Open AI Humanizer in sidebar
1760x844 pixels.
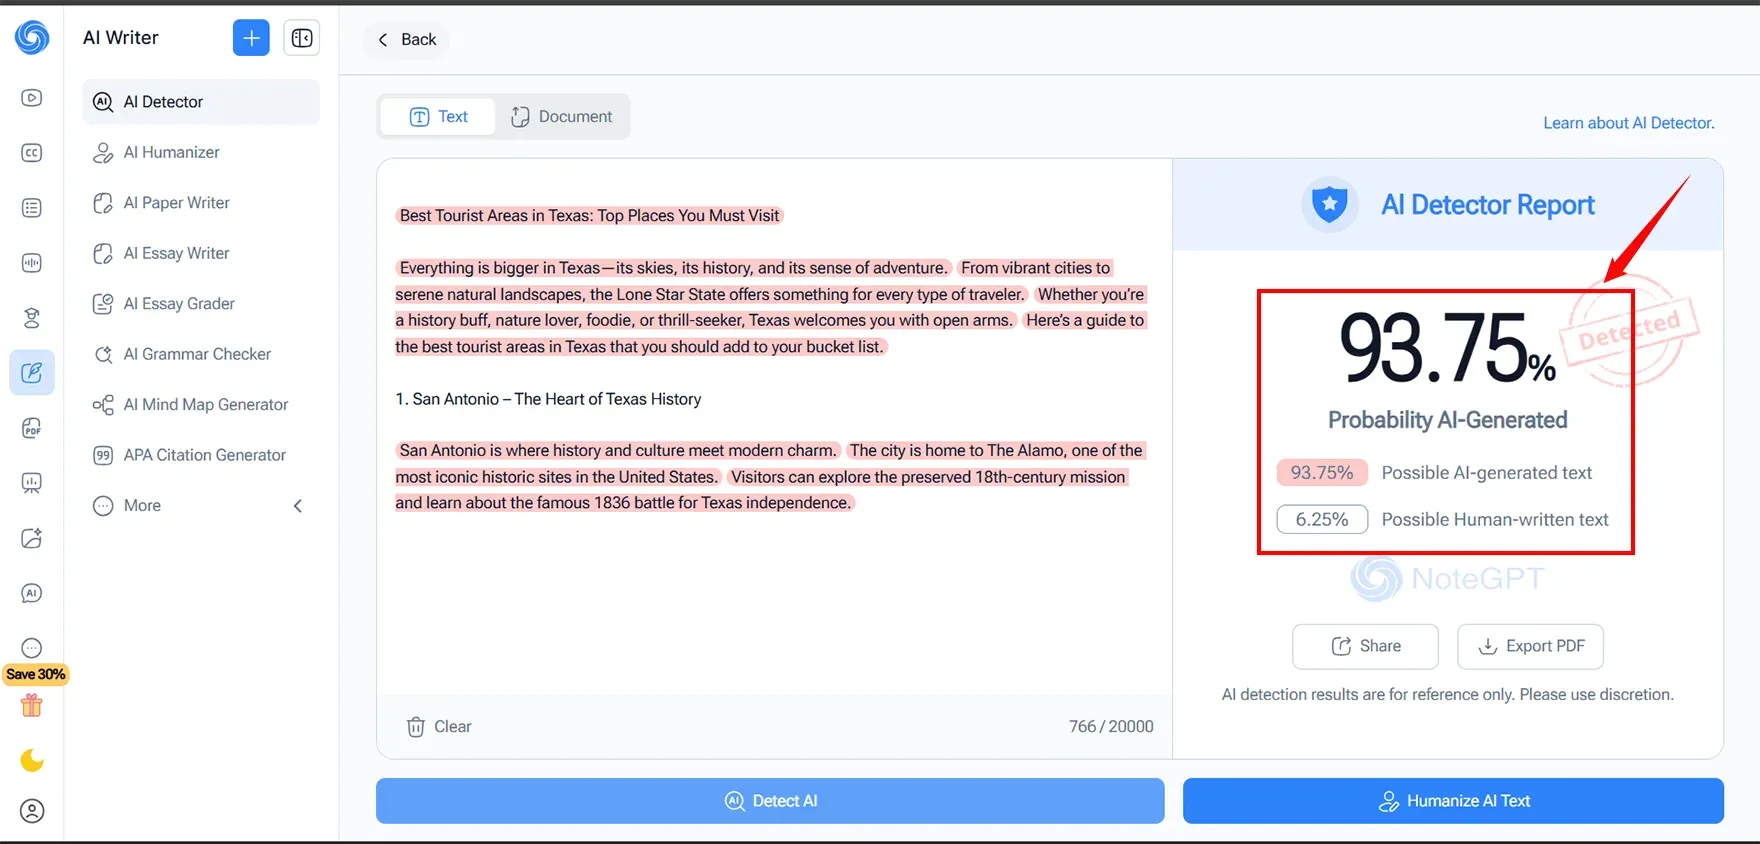click(201, 152)
